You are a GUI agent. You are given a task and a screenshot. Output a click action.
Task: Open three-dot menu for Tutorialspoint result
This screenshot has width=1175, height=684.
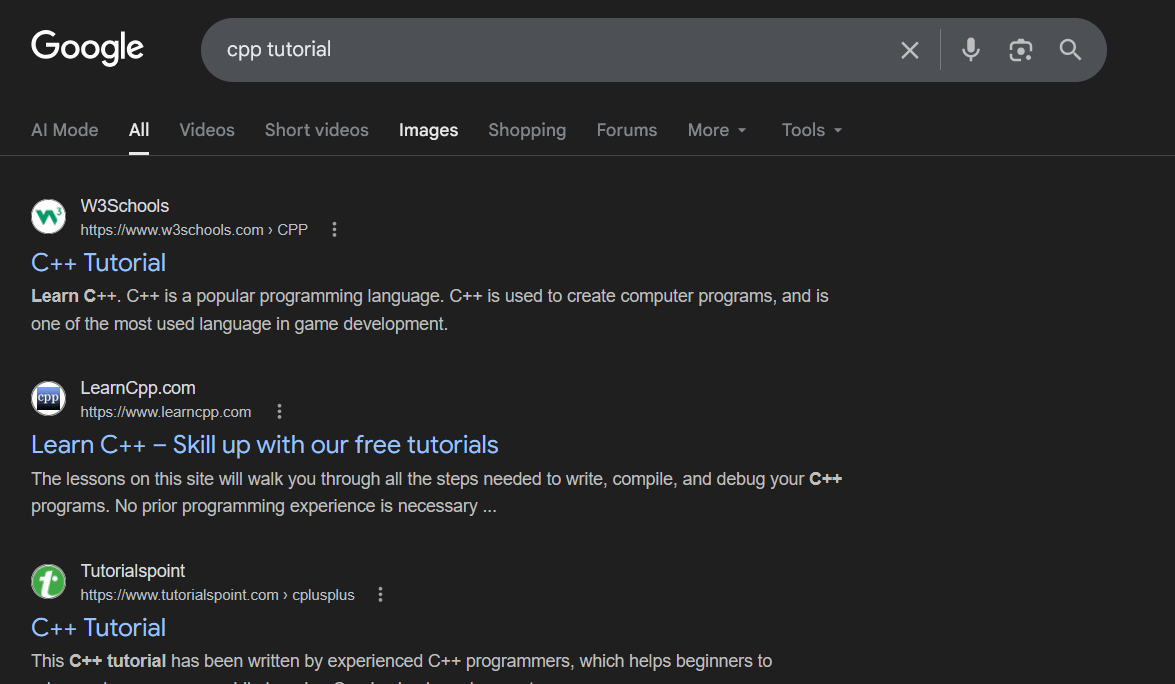pos(380,595)
